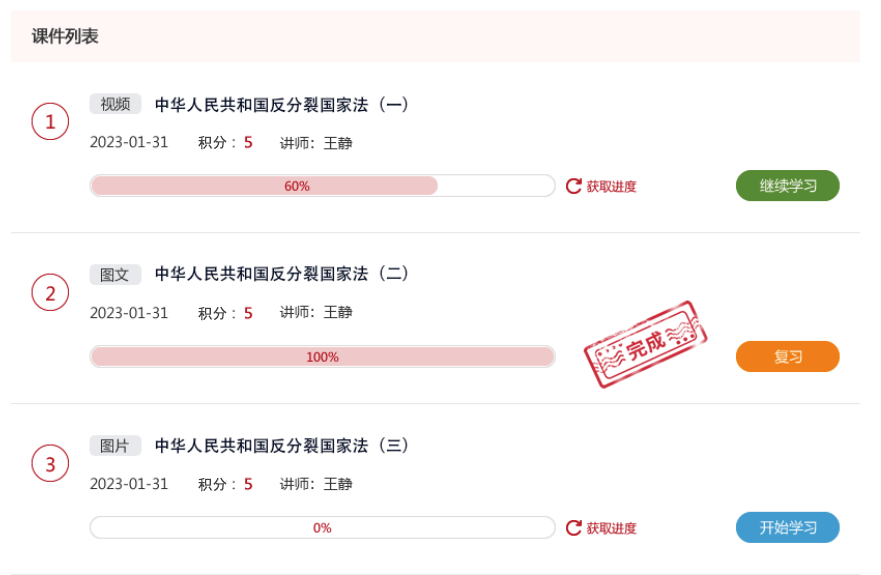
Task: Click 获取进度 text for the first course
Action: coord(611,187)
